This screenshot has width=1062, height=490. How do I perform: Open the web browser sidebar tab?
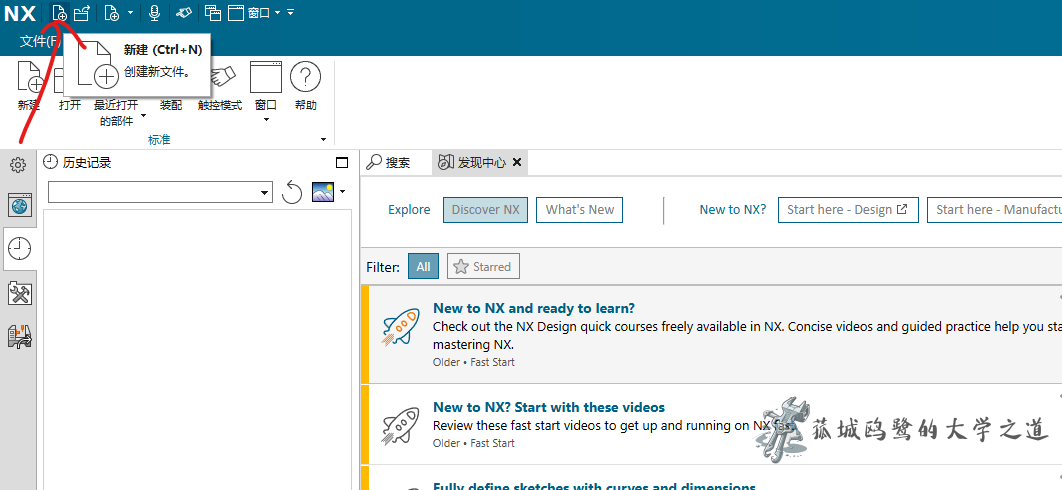(x=20, y=205)
